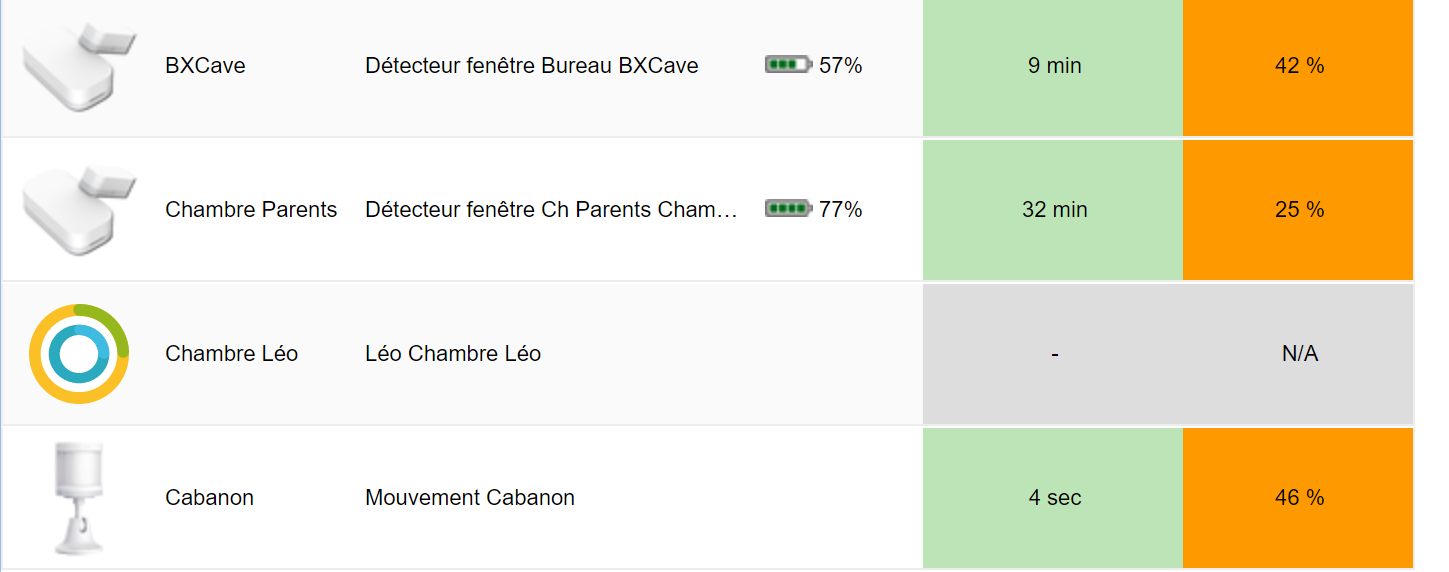Open the Léo Chambre Léo device
1449x572 pixels.
tap(453, 354)
